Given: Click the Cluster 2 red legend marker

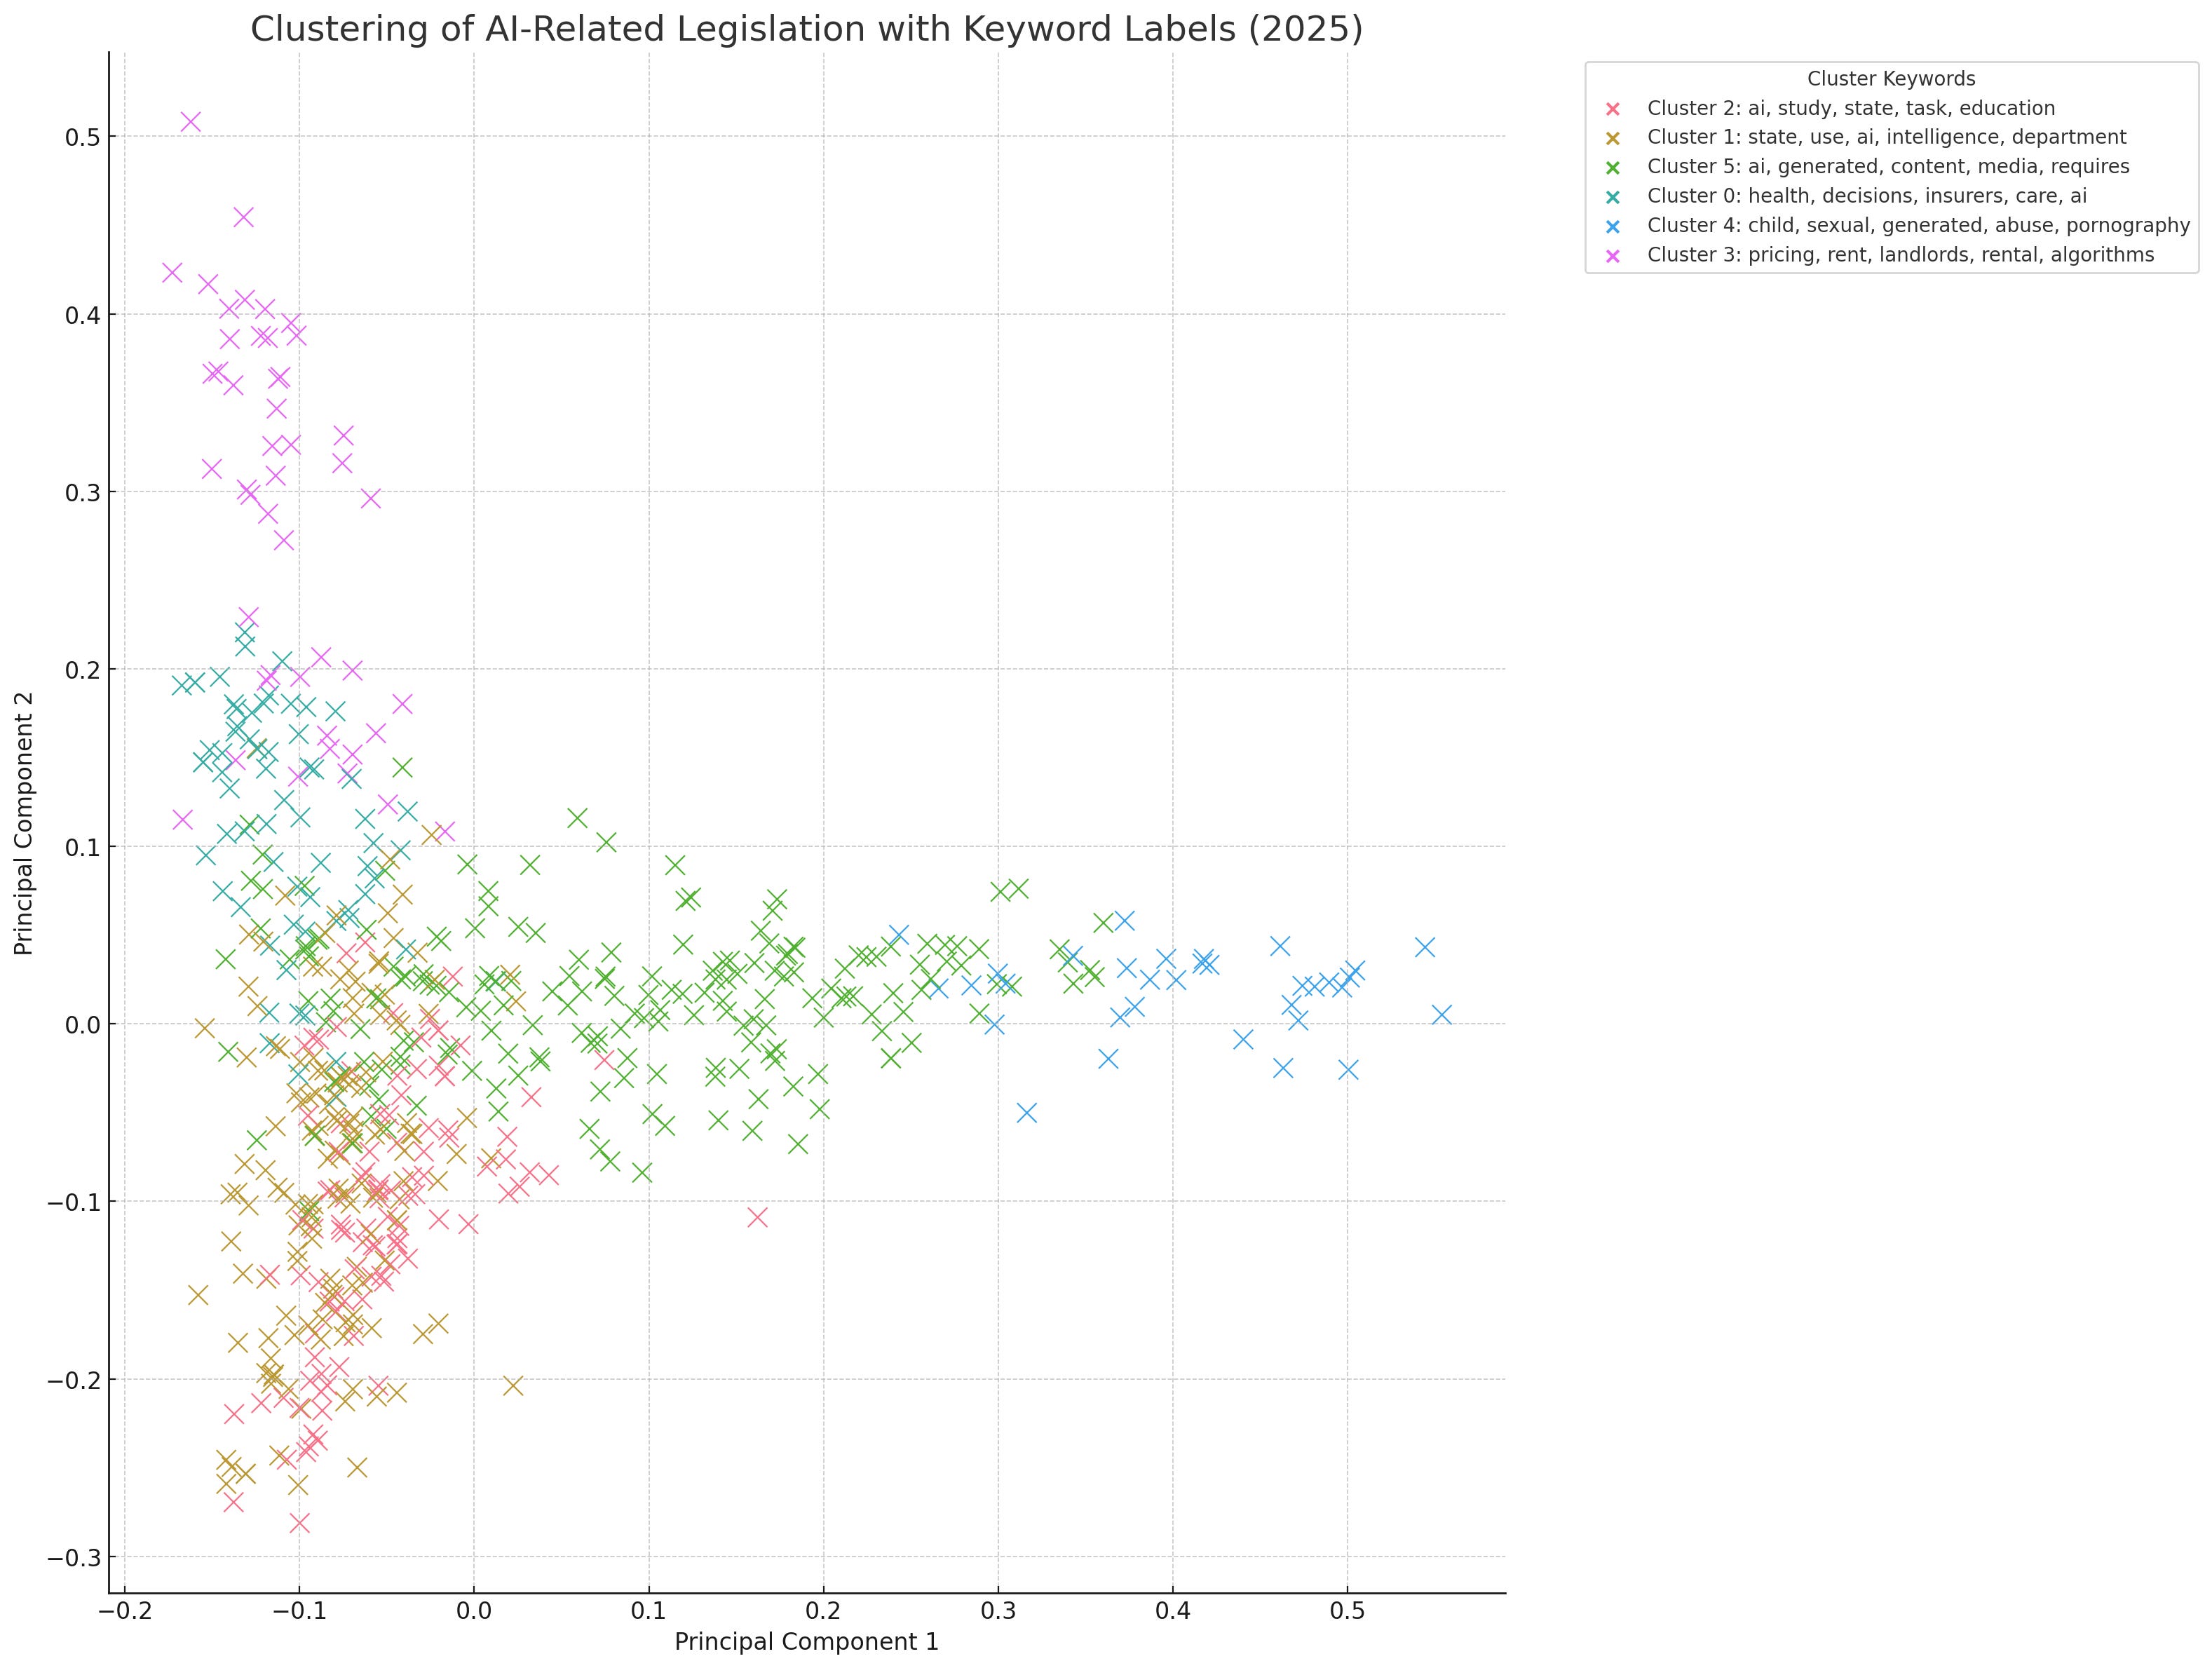Looking at the screenshot, I should point(1612,109).
